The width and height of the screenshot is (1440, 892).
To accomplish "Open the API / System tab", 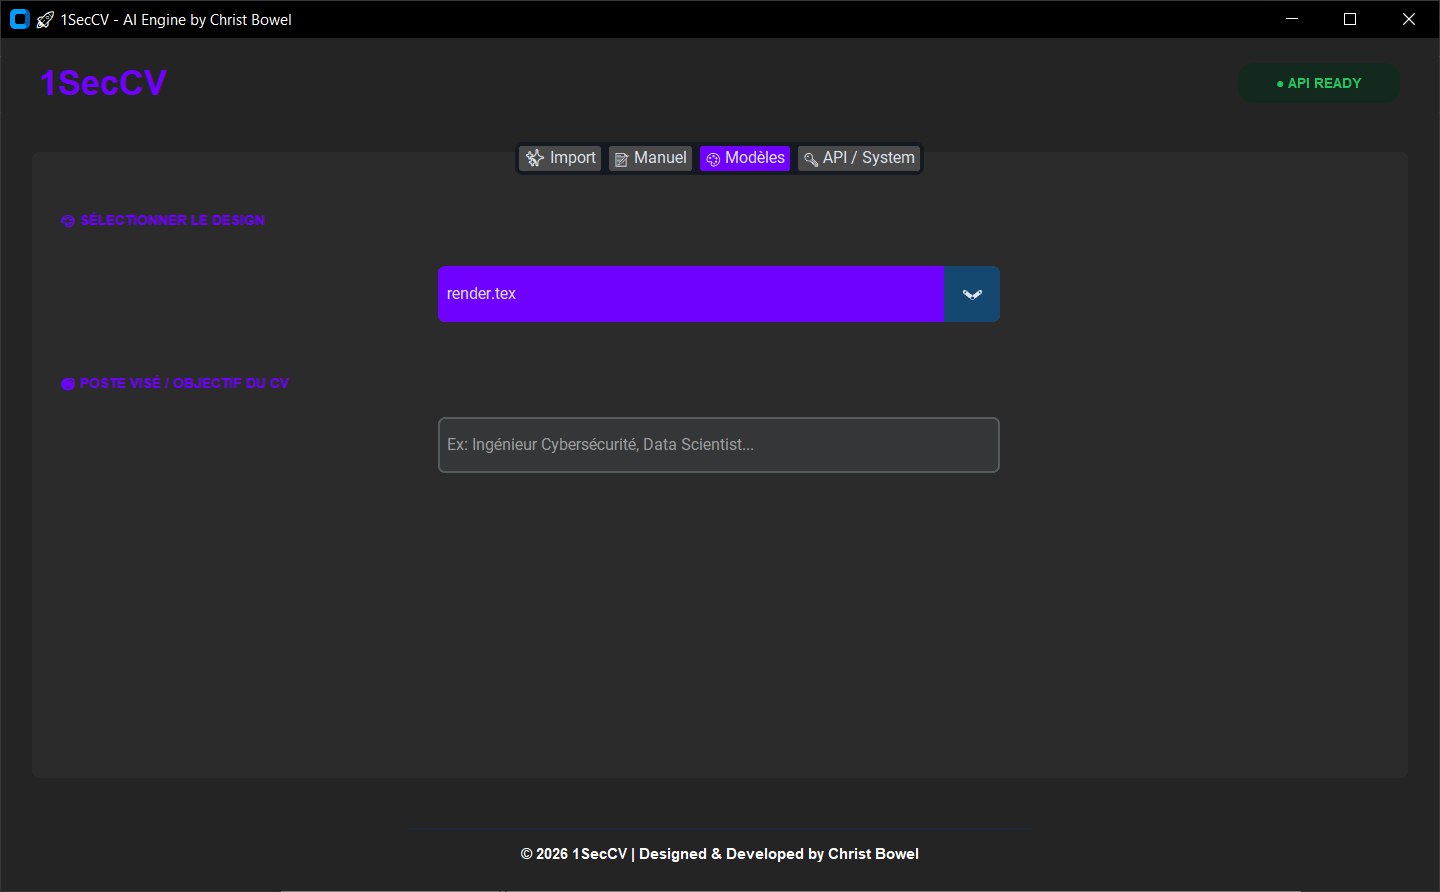I will tap(859, 158).
